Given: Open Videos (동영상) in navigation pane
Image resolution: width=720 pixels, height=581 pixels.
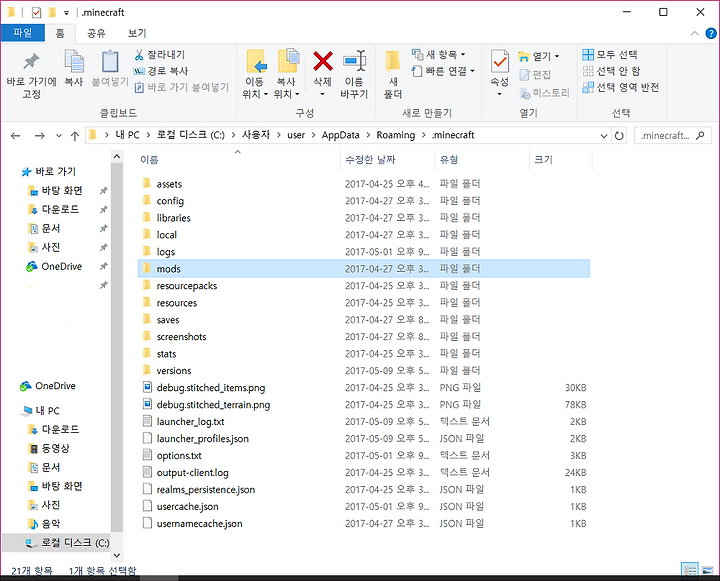Looking at the screenshot, I should pyautogui.click(x=49, y=448).
